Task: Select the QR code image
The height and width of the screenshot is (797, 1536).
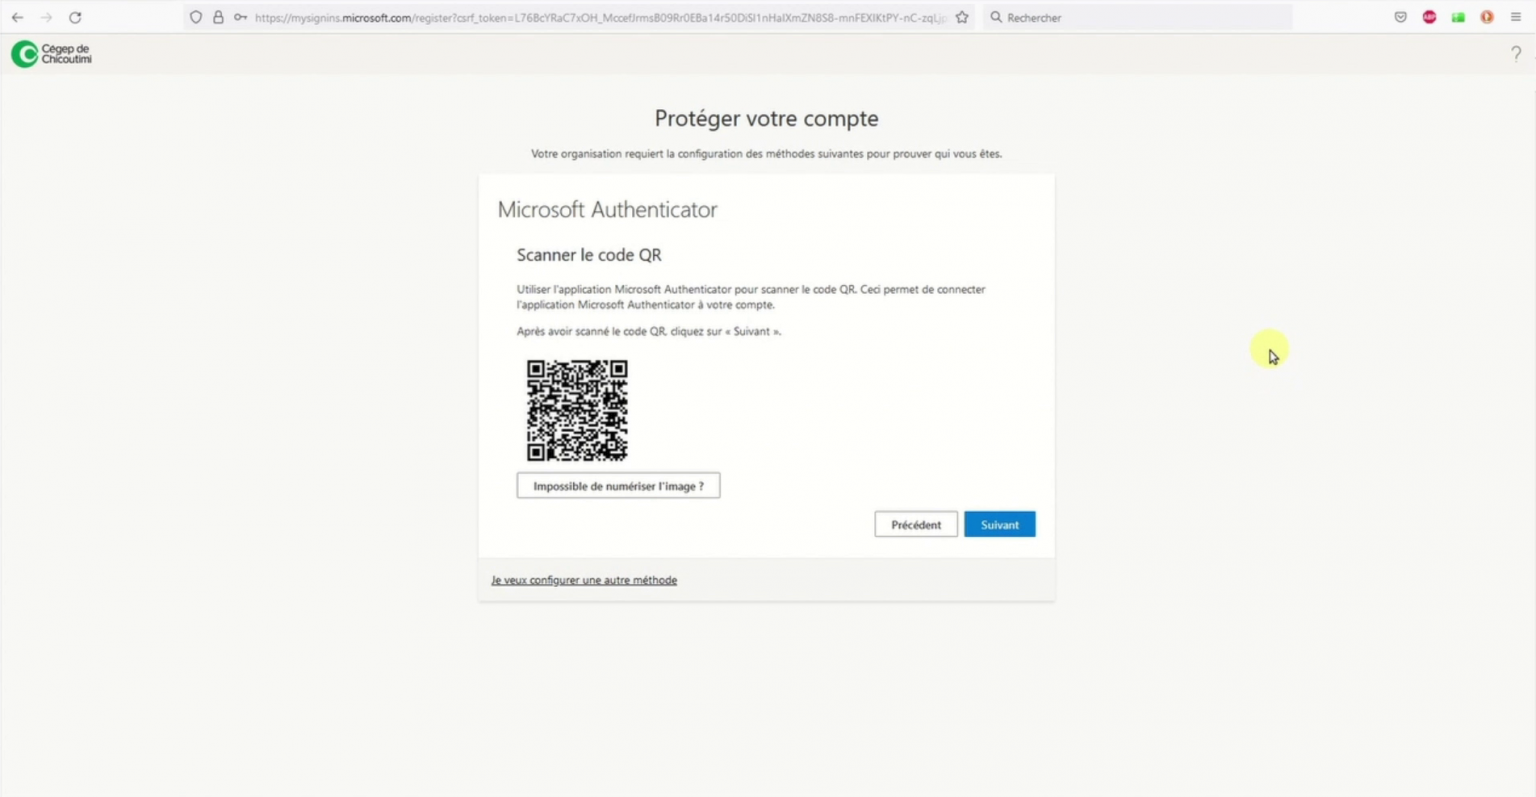Action: coord(577,410)
